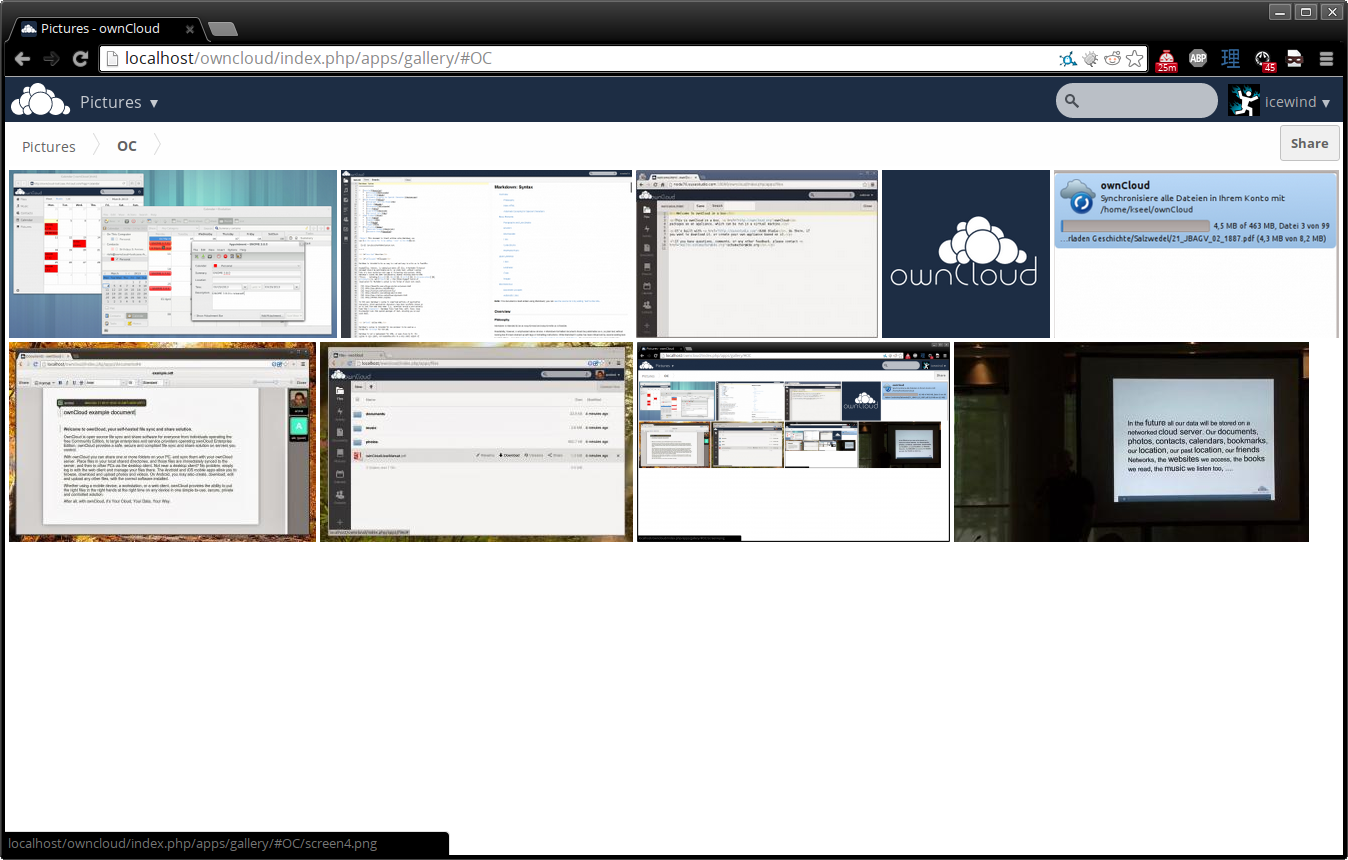The image size is (1348, 860).
Task: Click the blue network-share icon in the address bar
Action: click(x=1067, y=58)
